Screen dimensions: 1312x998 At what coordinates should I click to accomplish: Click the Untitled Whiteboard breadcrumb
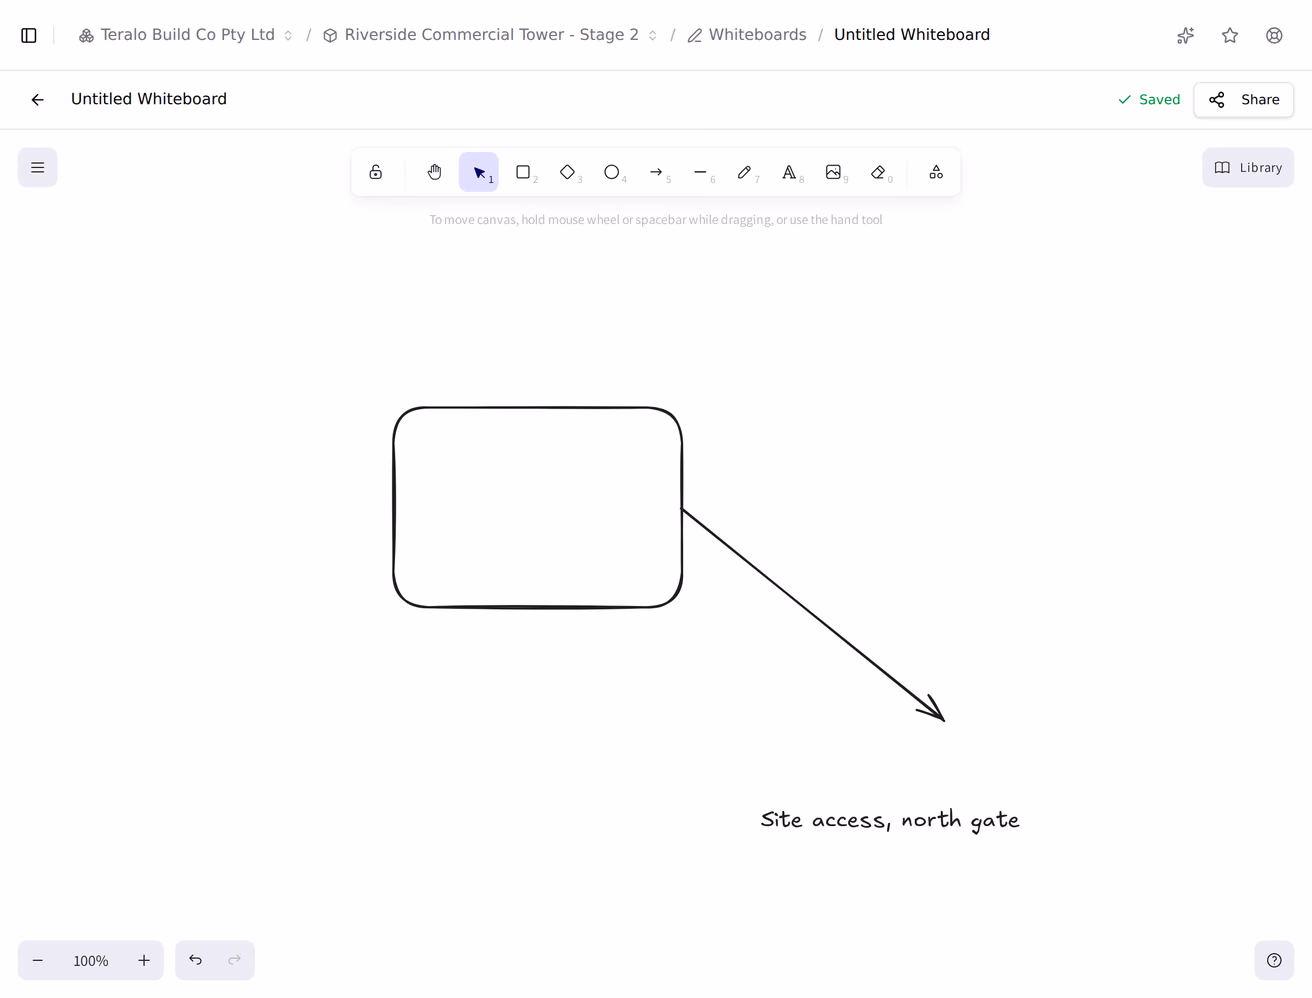coord(912,35)
